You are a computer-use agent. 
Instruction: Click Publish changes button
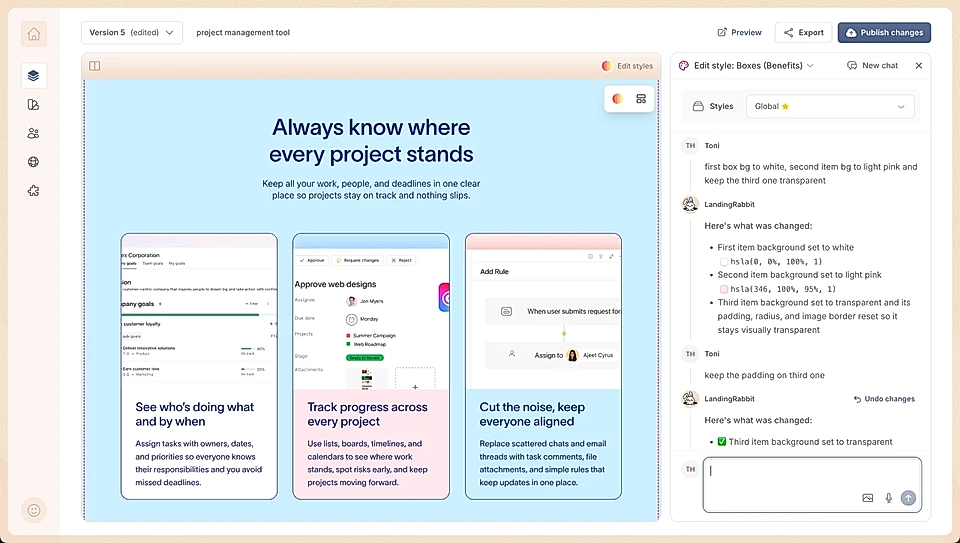[884, 32]
